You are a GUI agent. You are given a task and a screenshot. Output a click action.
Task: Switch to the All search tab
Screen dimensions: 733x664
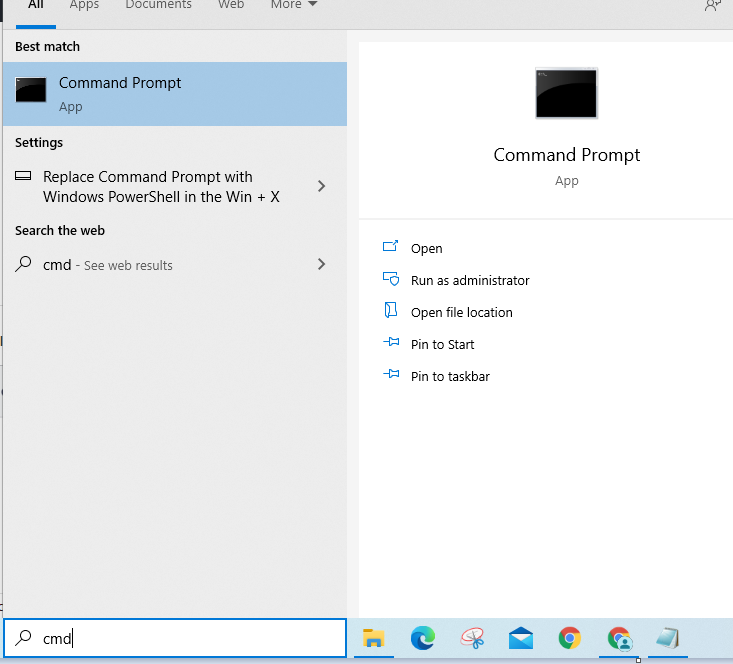tap(36, 6)
